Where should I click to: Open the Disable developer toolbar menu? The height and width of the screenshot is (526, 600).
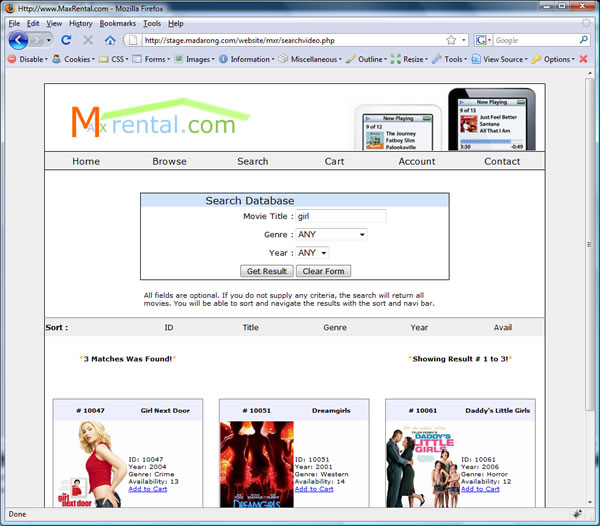coord(27,59)
